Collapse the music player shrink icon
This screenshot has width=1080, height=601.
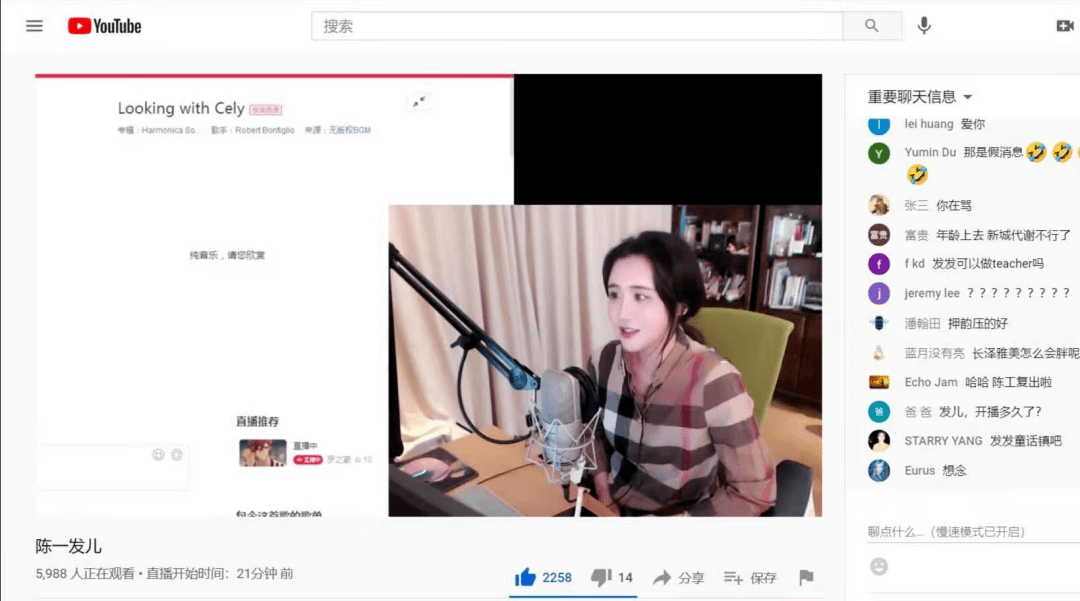[x=419, y=101]
